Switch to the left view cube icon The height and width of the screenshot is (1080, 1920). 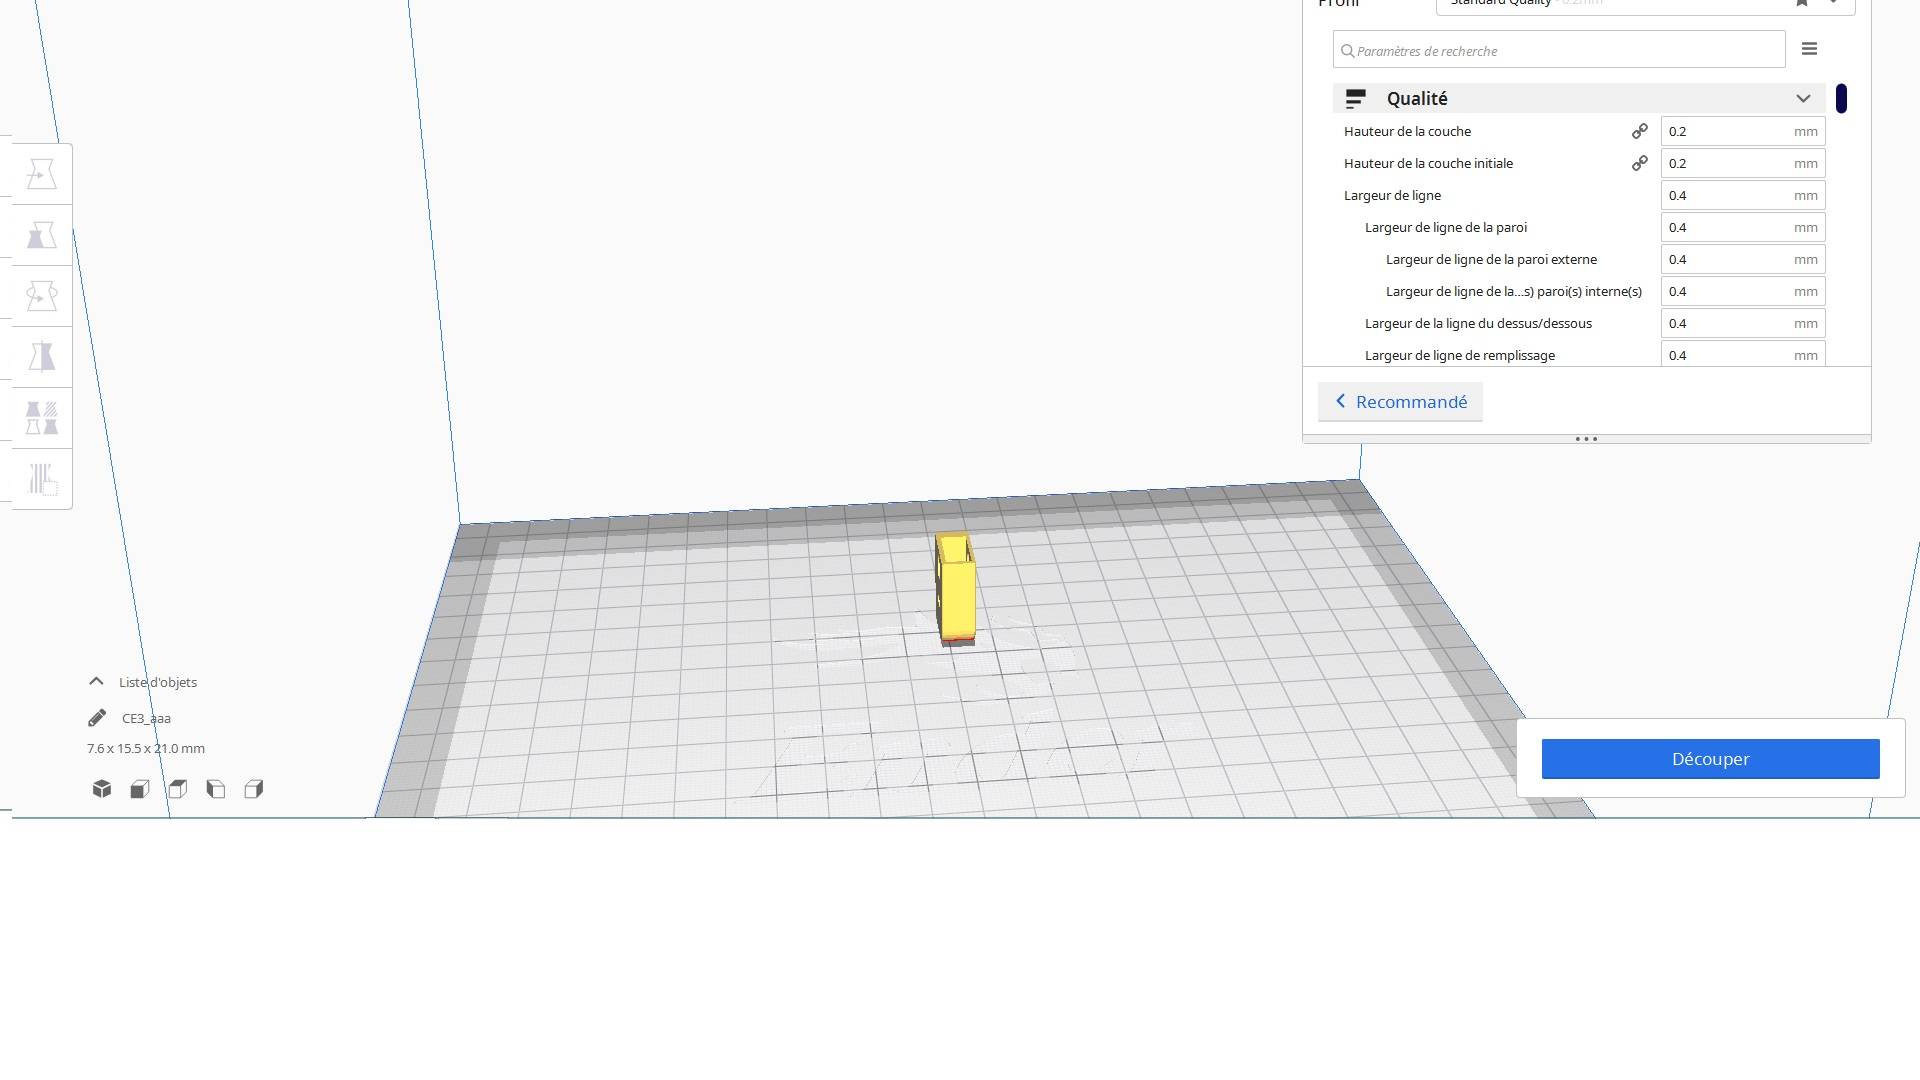216,789
